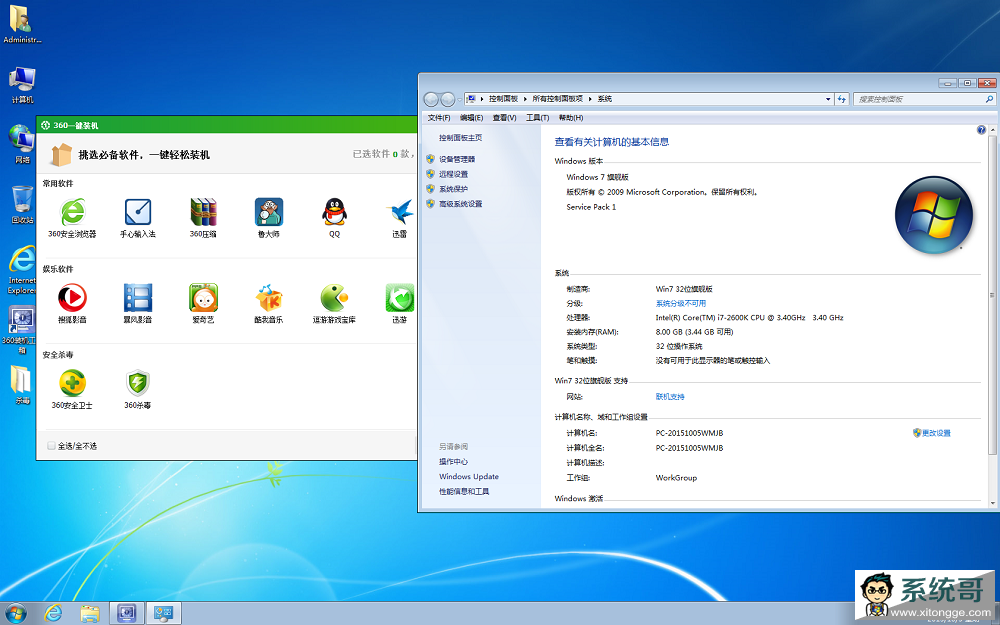Screen dimensions: 1000x625
Task: Select the 360安全浏览器 icon in the installer
Action: click(72, 212)
